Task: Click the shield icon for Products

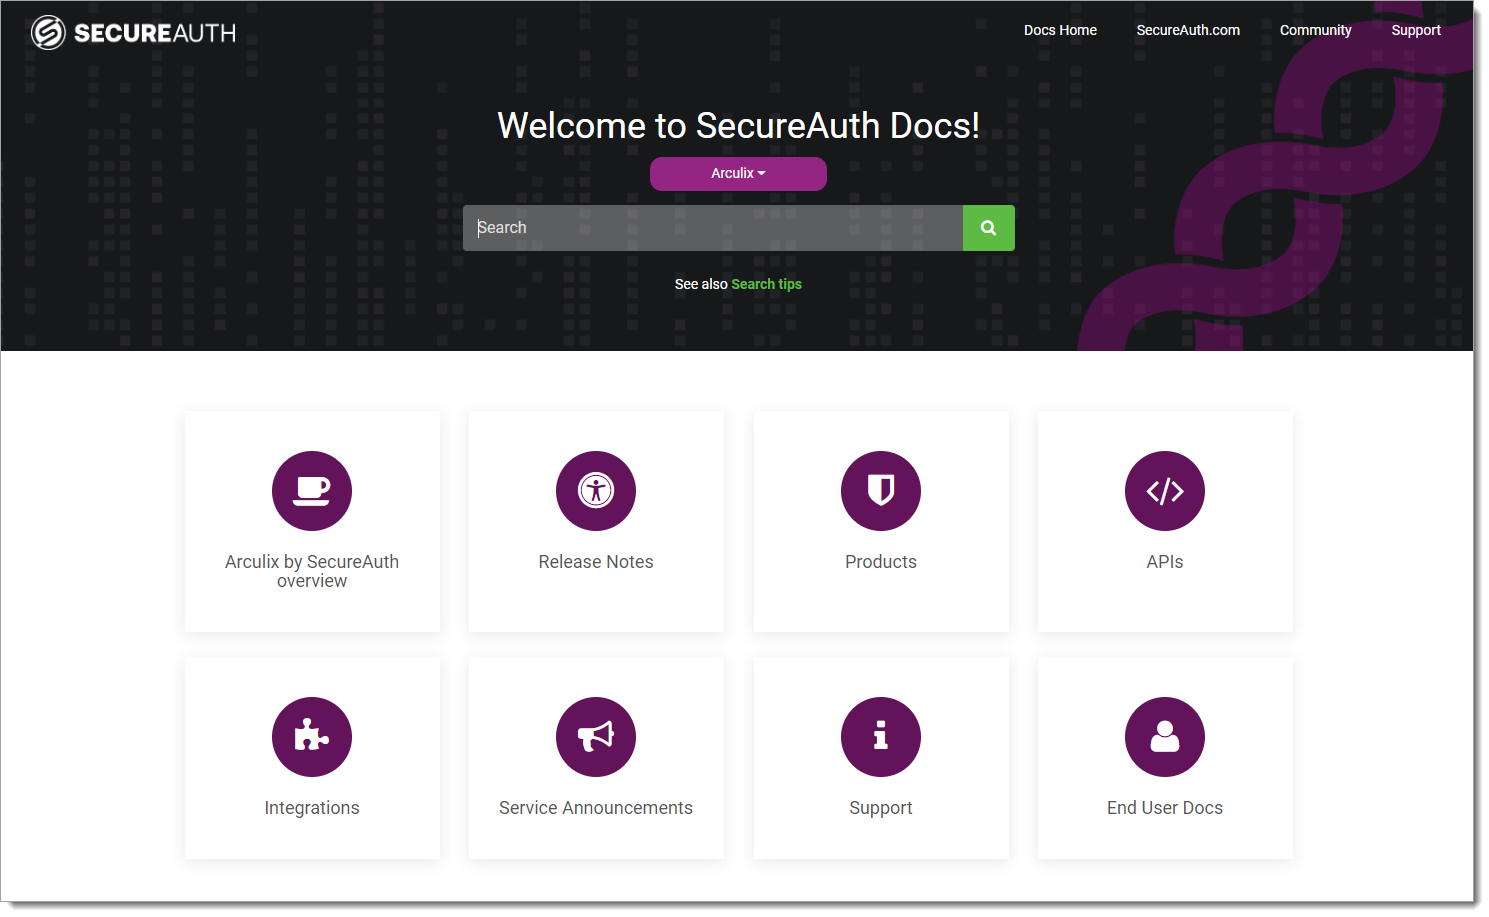Action: 881,491
